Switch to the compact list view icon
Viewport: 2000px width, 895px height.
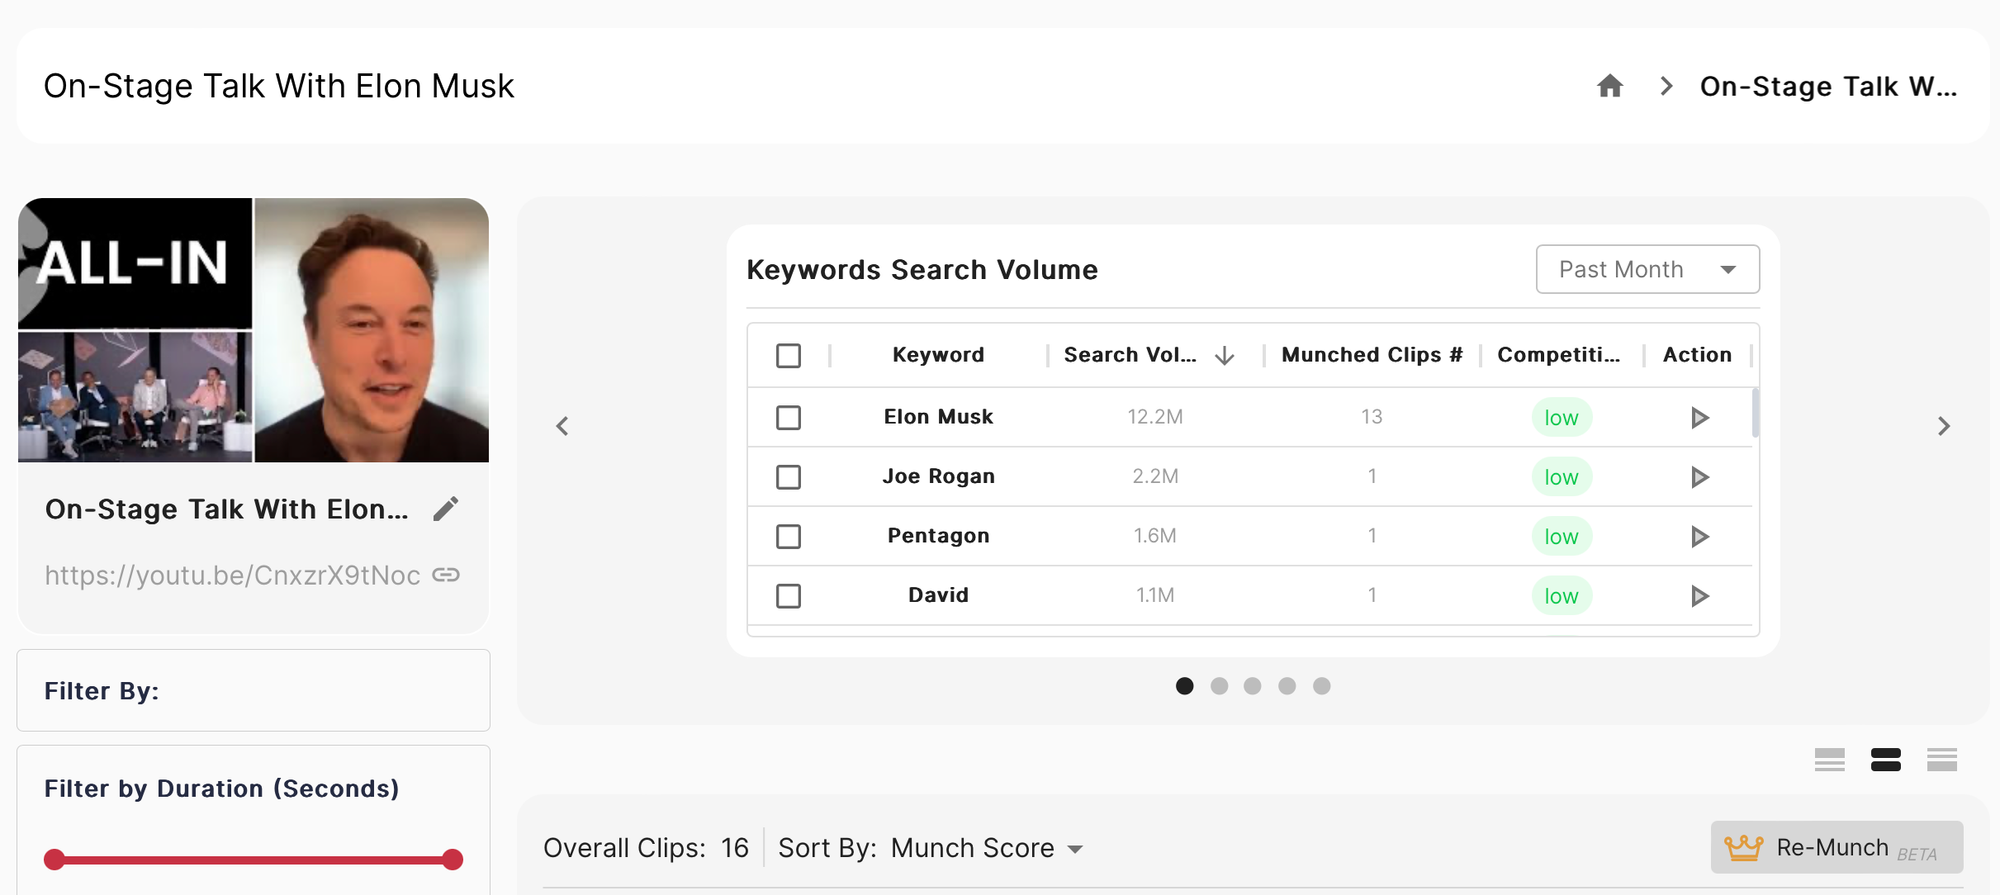coord(1941,760)
